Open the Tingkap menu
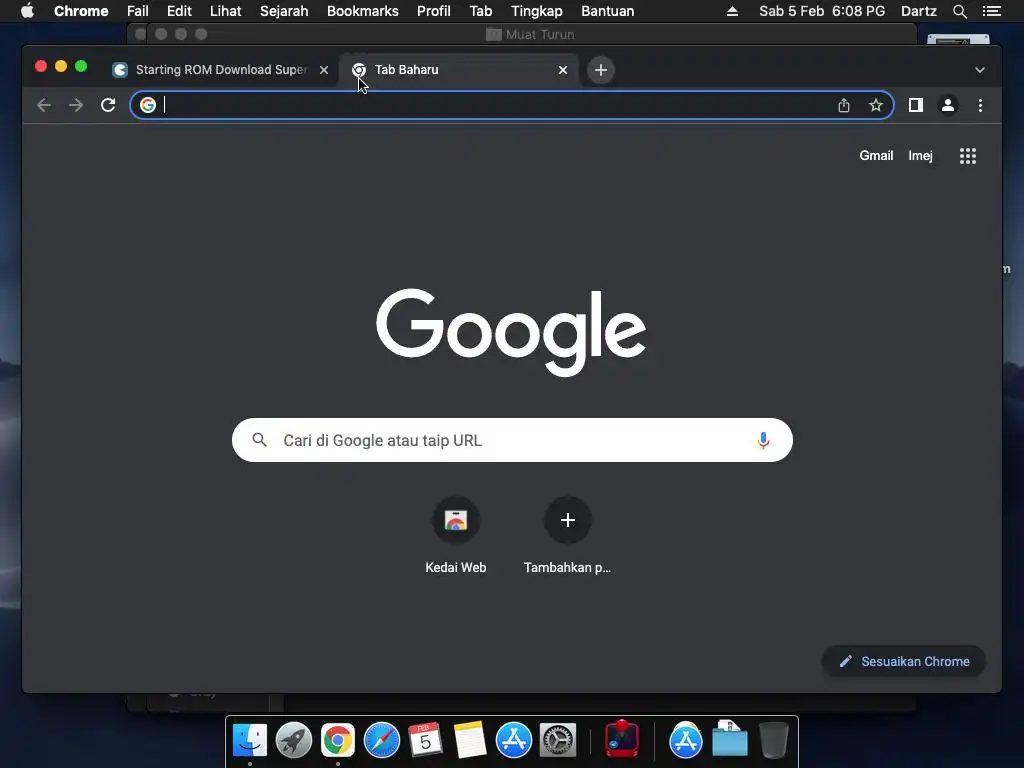 [x=536, y=11]
